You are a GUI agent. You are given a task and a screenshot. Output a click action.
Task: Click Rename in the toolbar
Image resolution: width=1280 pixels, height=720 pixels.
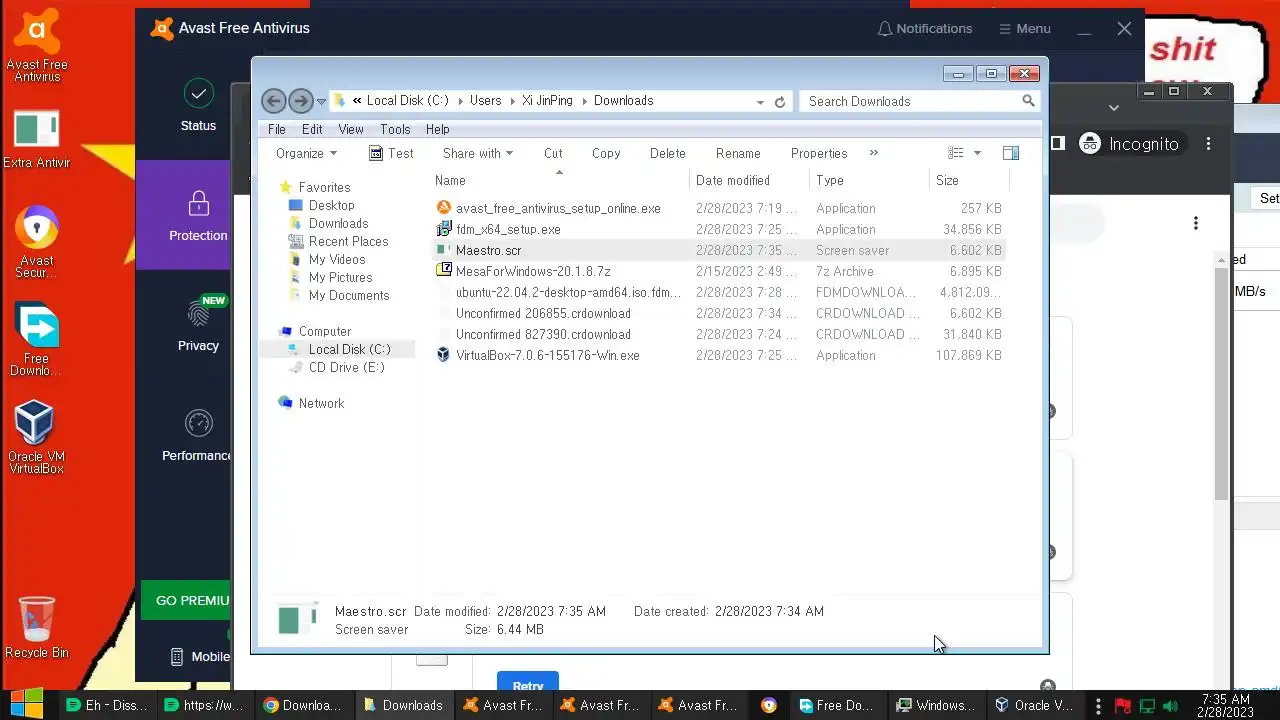coord(738,153)
